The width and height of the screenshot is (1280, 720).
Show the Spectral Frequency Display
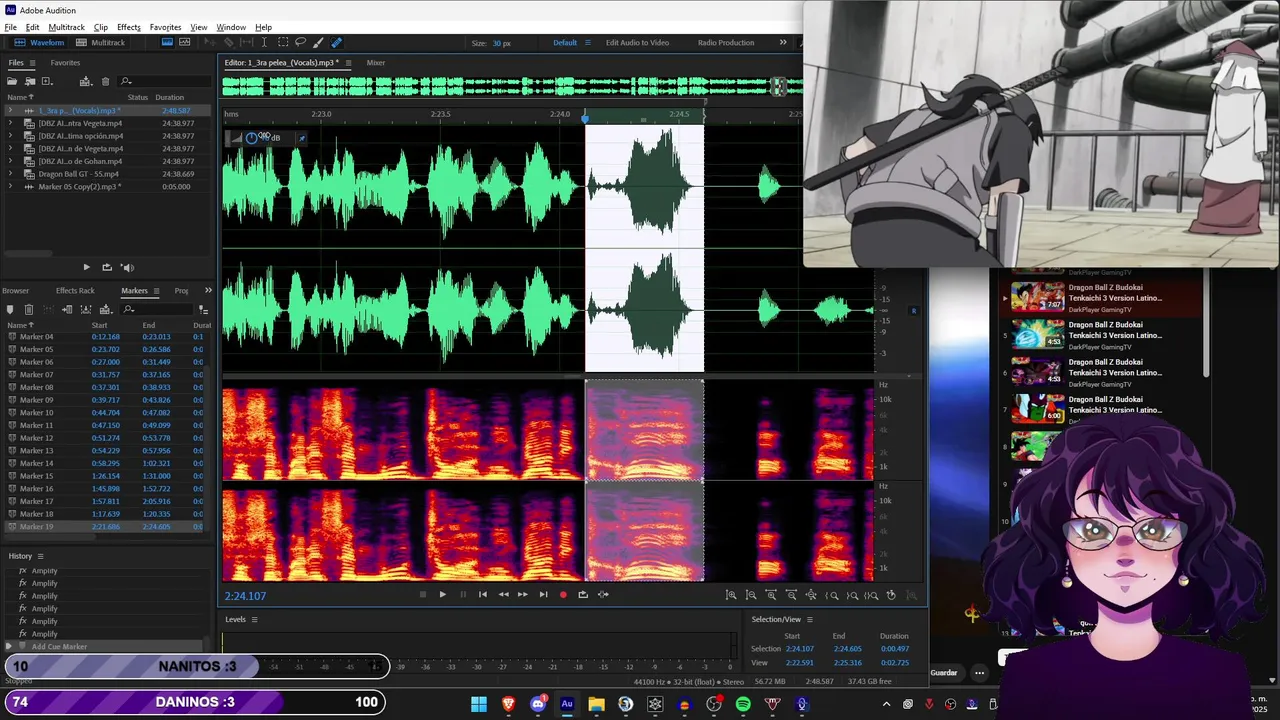pos(167,42)
